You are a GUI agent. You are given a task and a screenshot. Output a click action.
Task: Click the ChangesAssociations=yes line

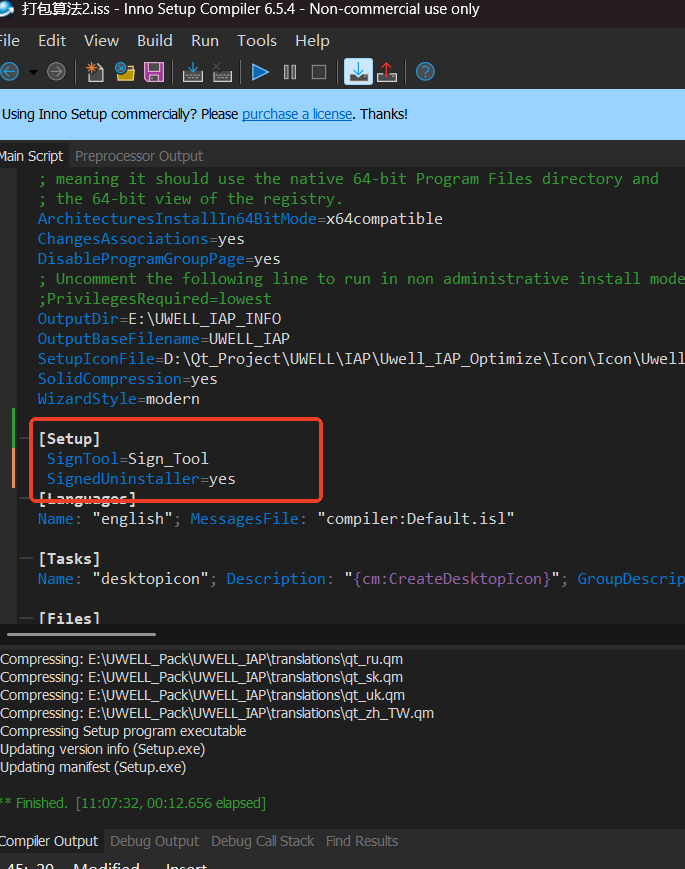tap(141, 239)
